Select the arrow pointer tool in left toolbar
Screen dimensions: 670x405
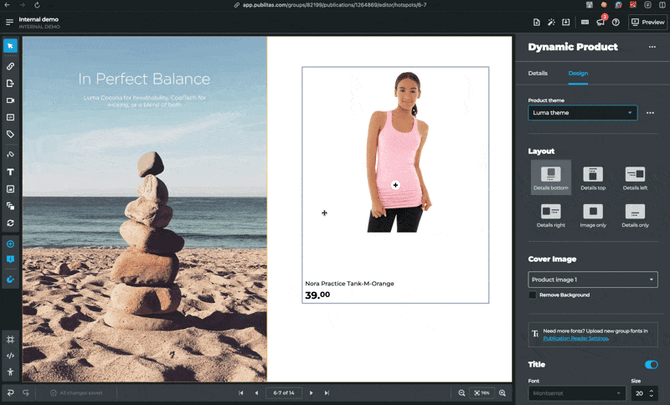[10, 46]
